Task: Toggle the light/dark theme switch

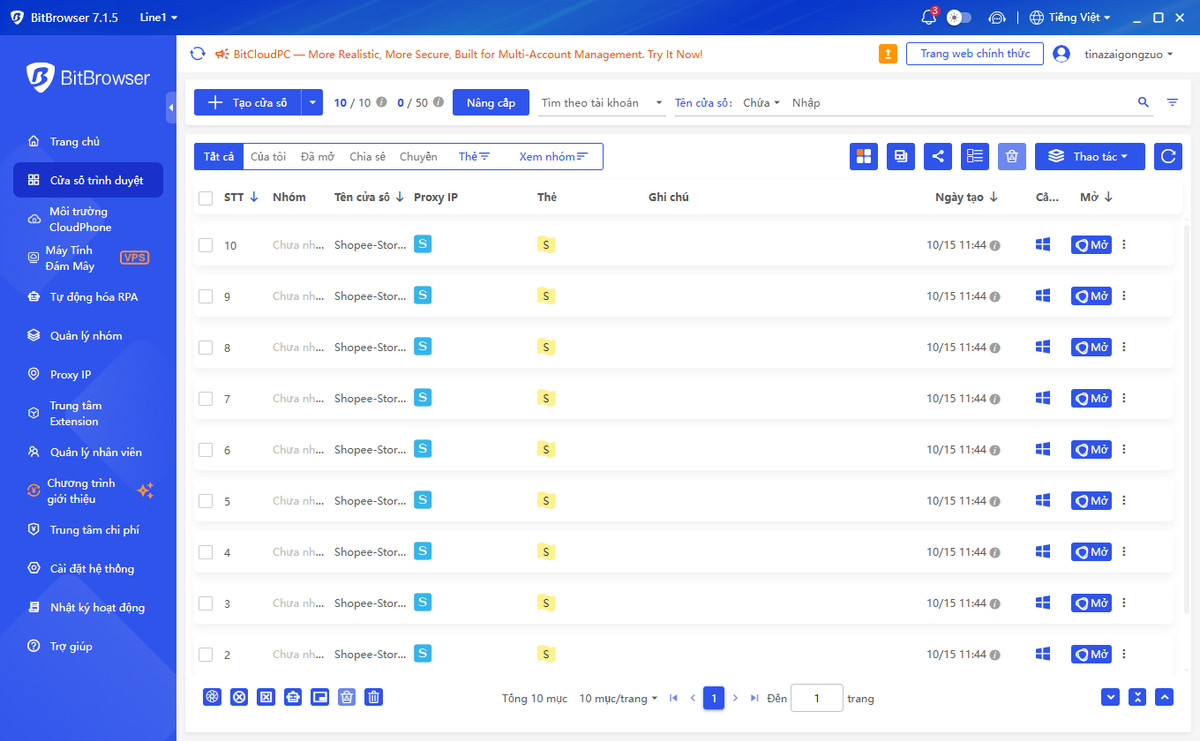Action: pos(959,18)
